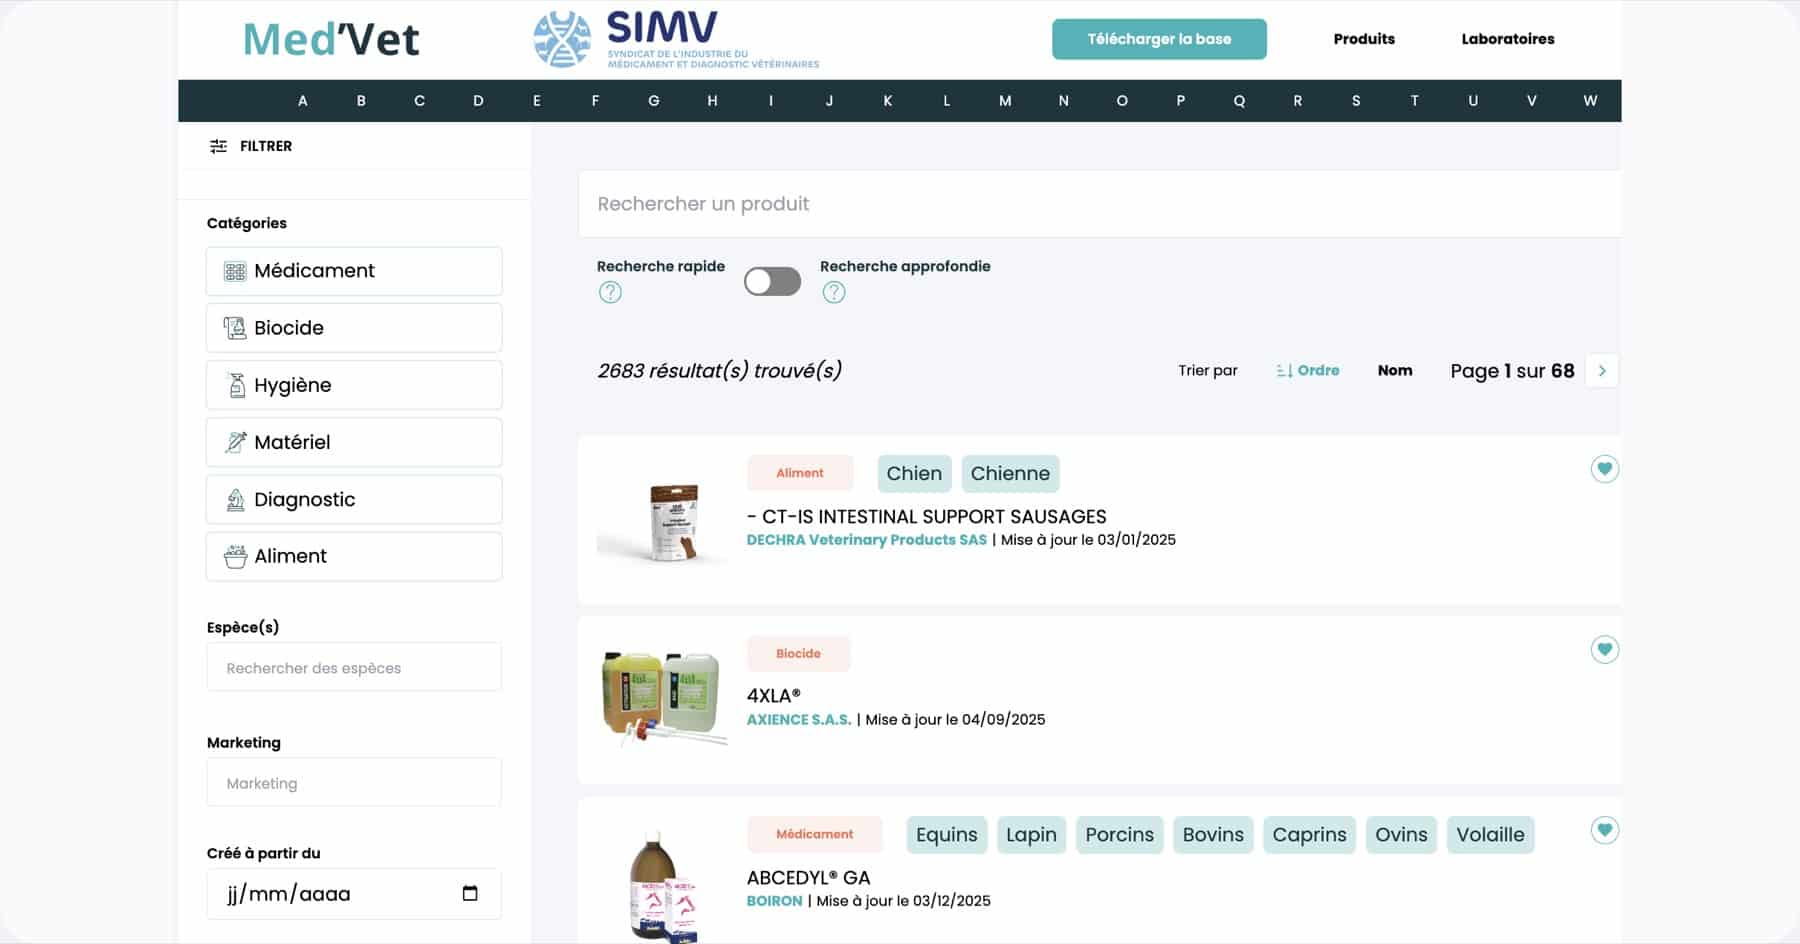Click the Bovins species tag
The image size is (1800, 944).
click(x=1213, y=835)
